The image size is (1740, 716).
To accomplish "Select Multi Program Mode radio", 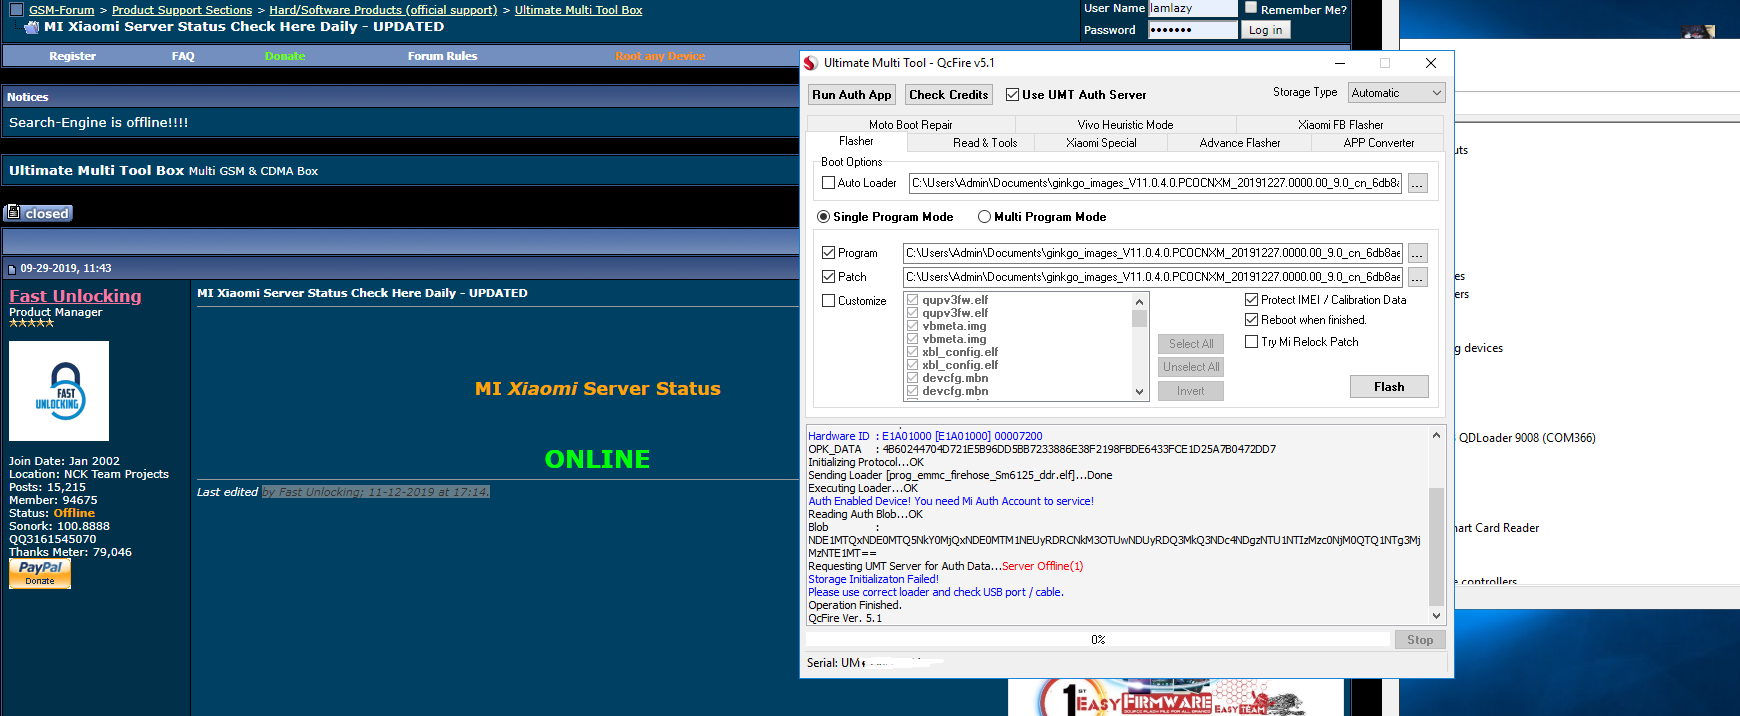I will tap(984, 217).
